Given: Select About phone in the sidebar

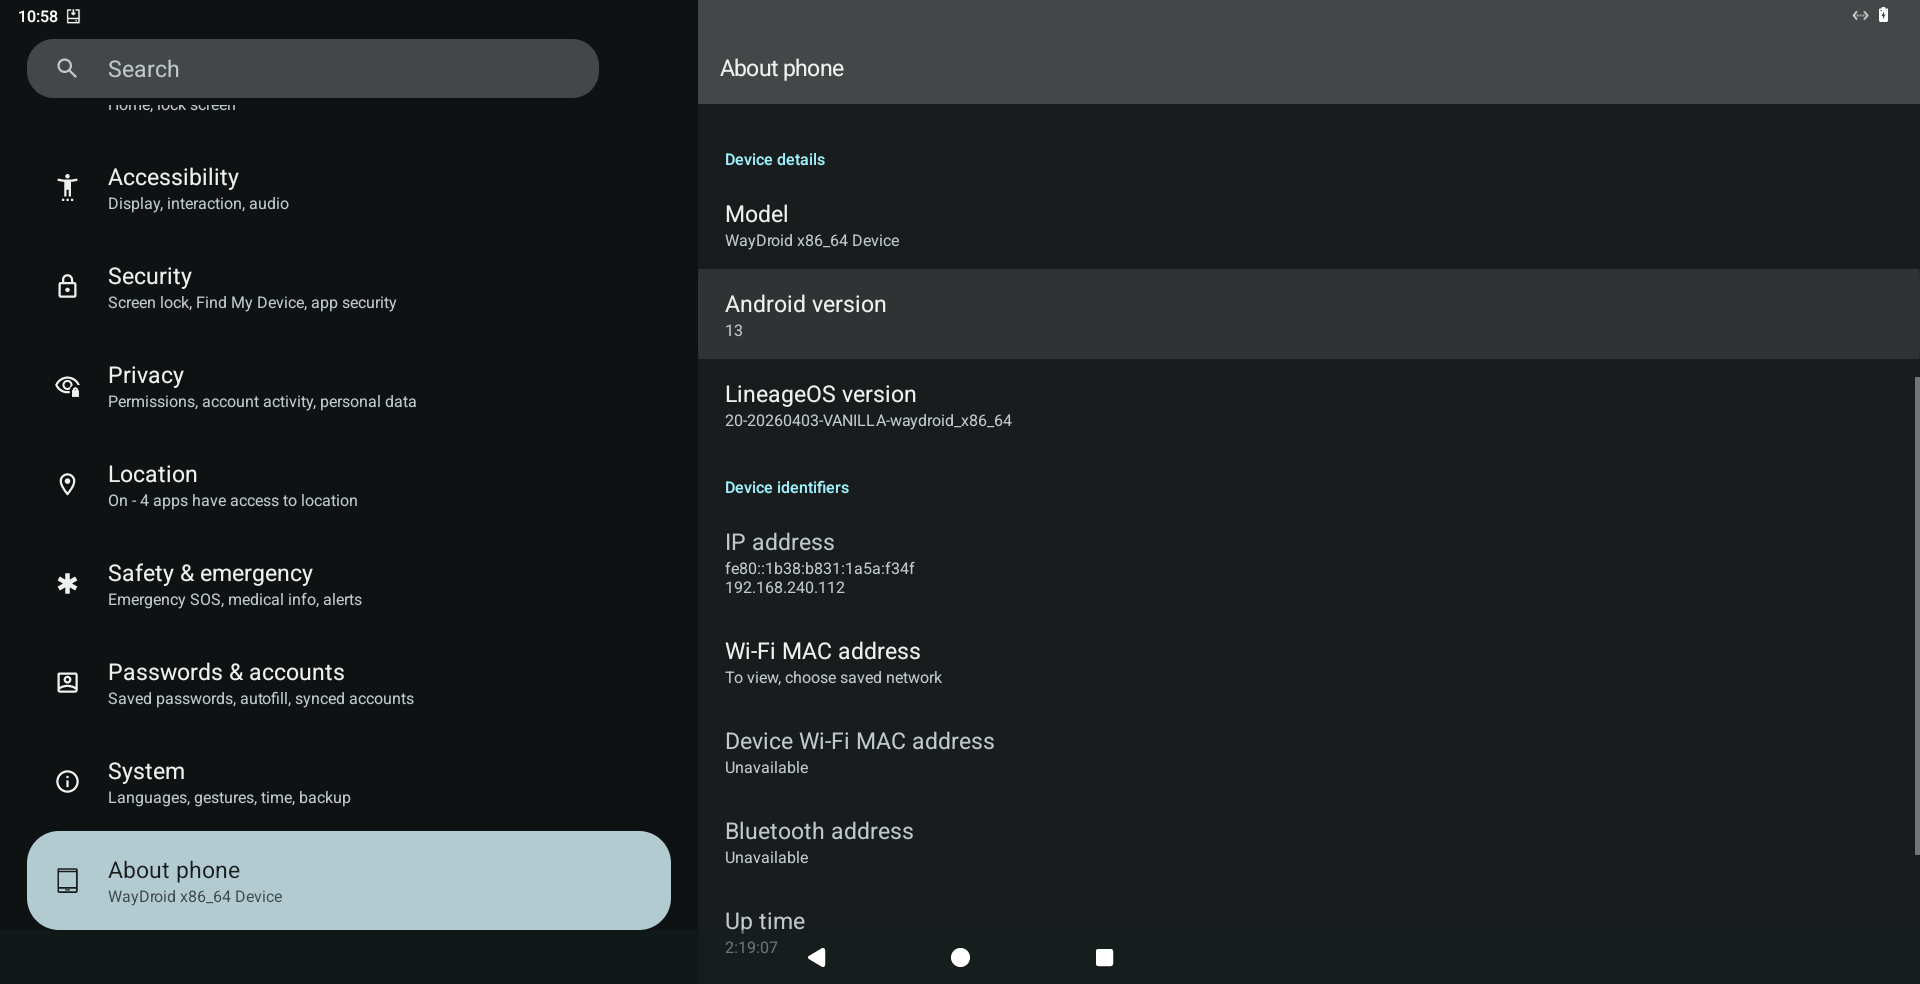Looking at the screenshot, I should (349, 881).
